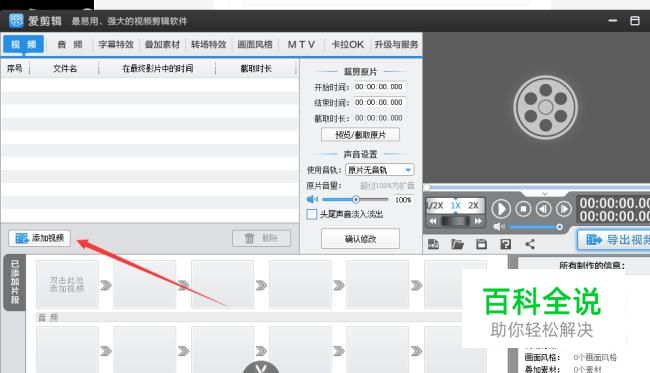This screenshot has height=373, width=650.
Task: Step to previous frame button
Action: (x=543, y=209)
